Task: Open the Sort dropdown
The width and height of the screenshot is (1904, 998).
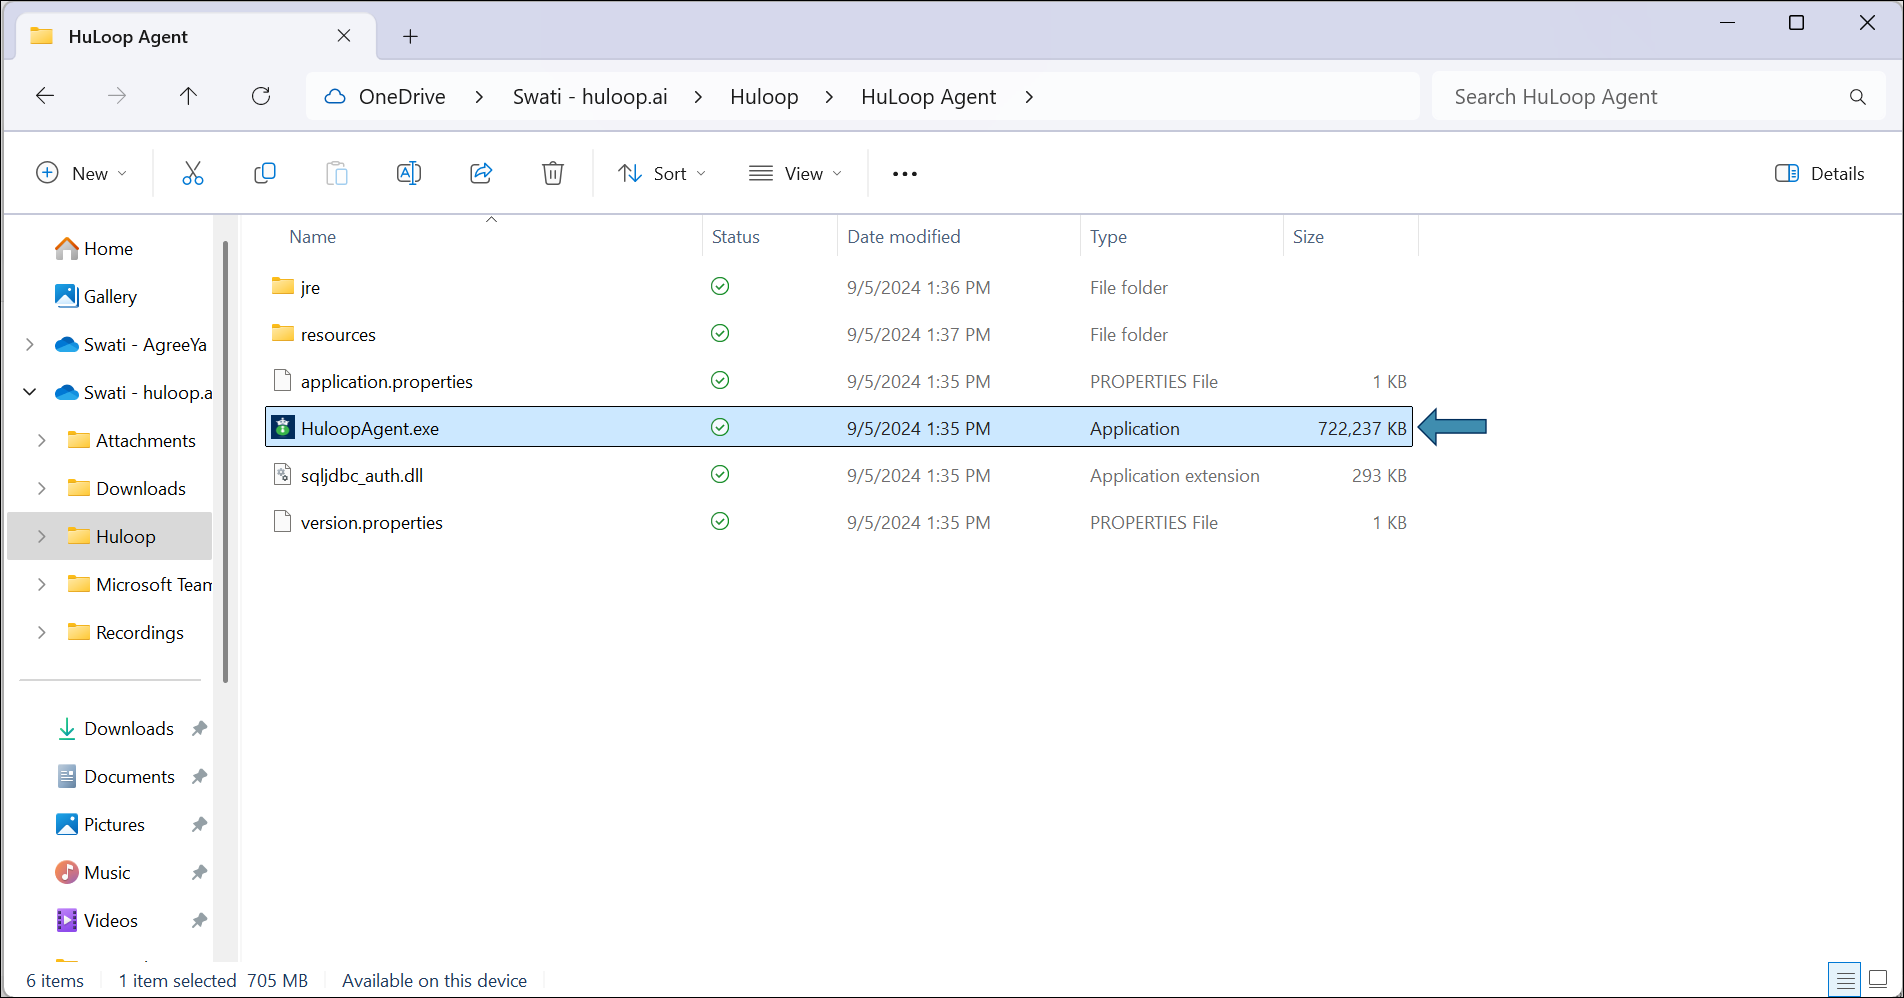Action: [x=662, y=173]
